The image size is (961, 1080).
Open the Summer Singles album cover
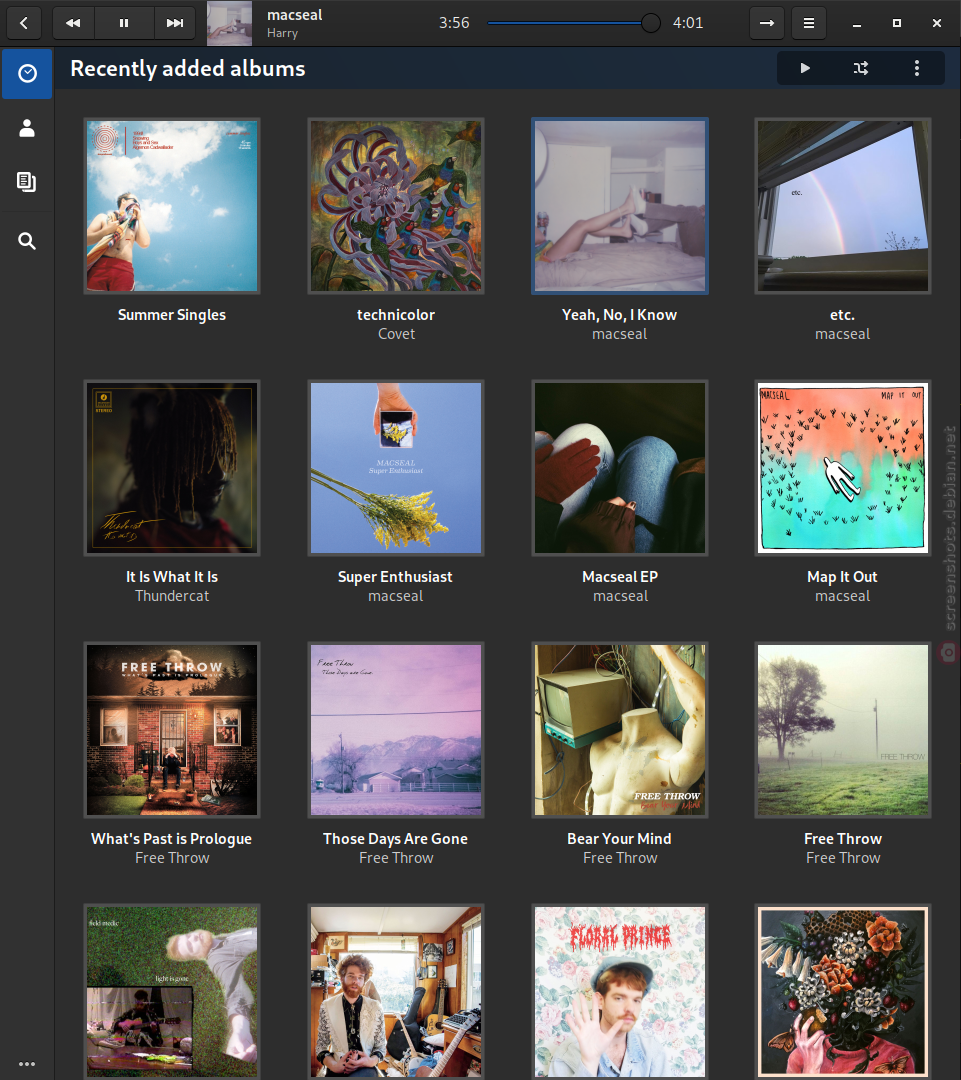tap(172, 206)
